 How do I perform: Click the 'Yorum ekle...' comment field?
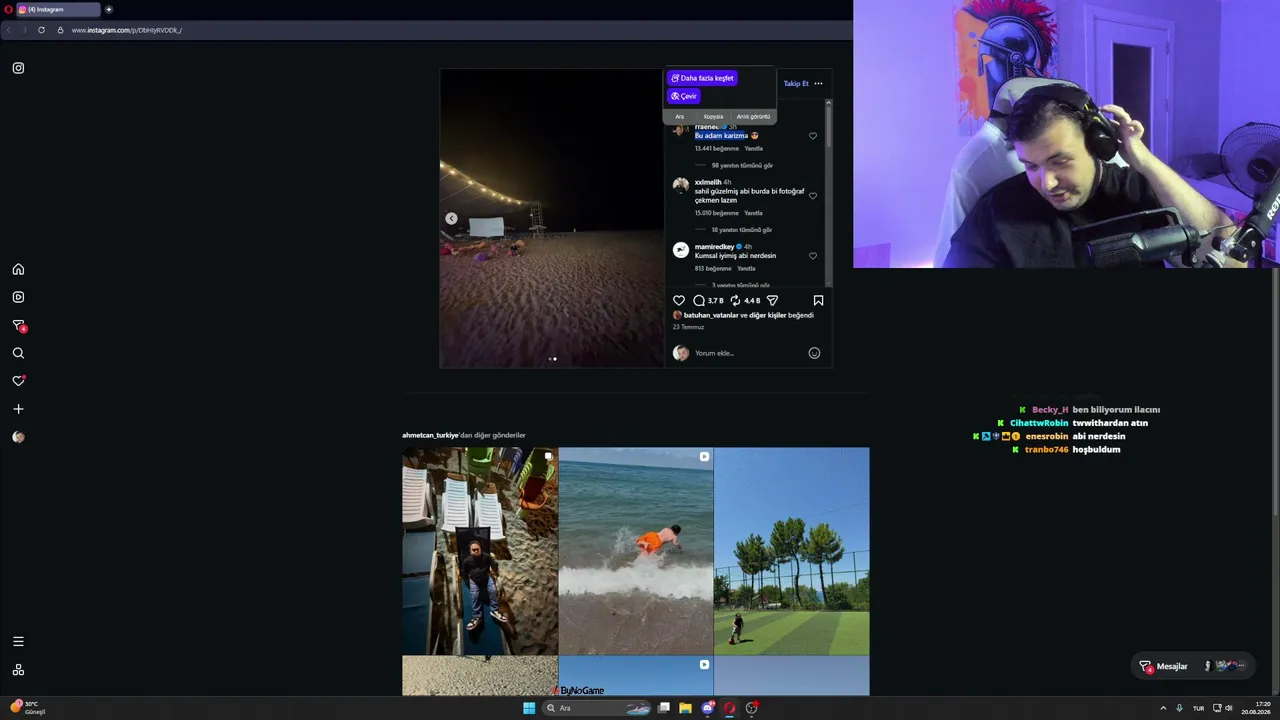(749, 353)
